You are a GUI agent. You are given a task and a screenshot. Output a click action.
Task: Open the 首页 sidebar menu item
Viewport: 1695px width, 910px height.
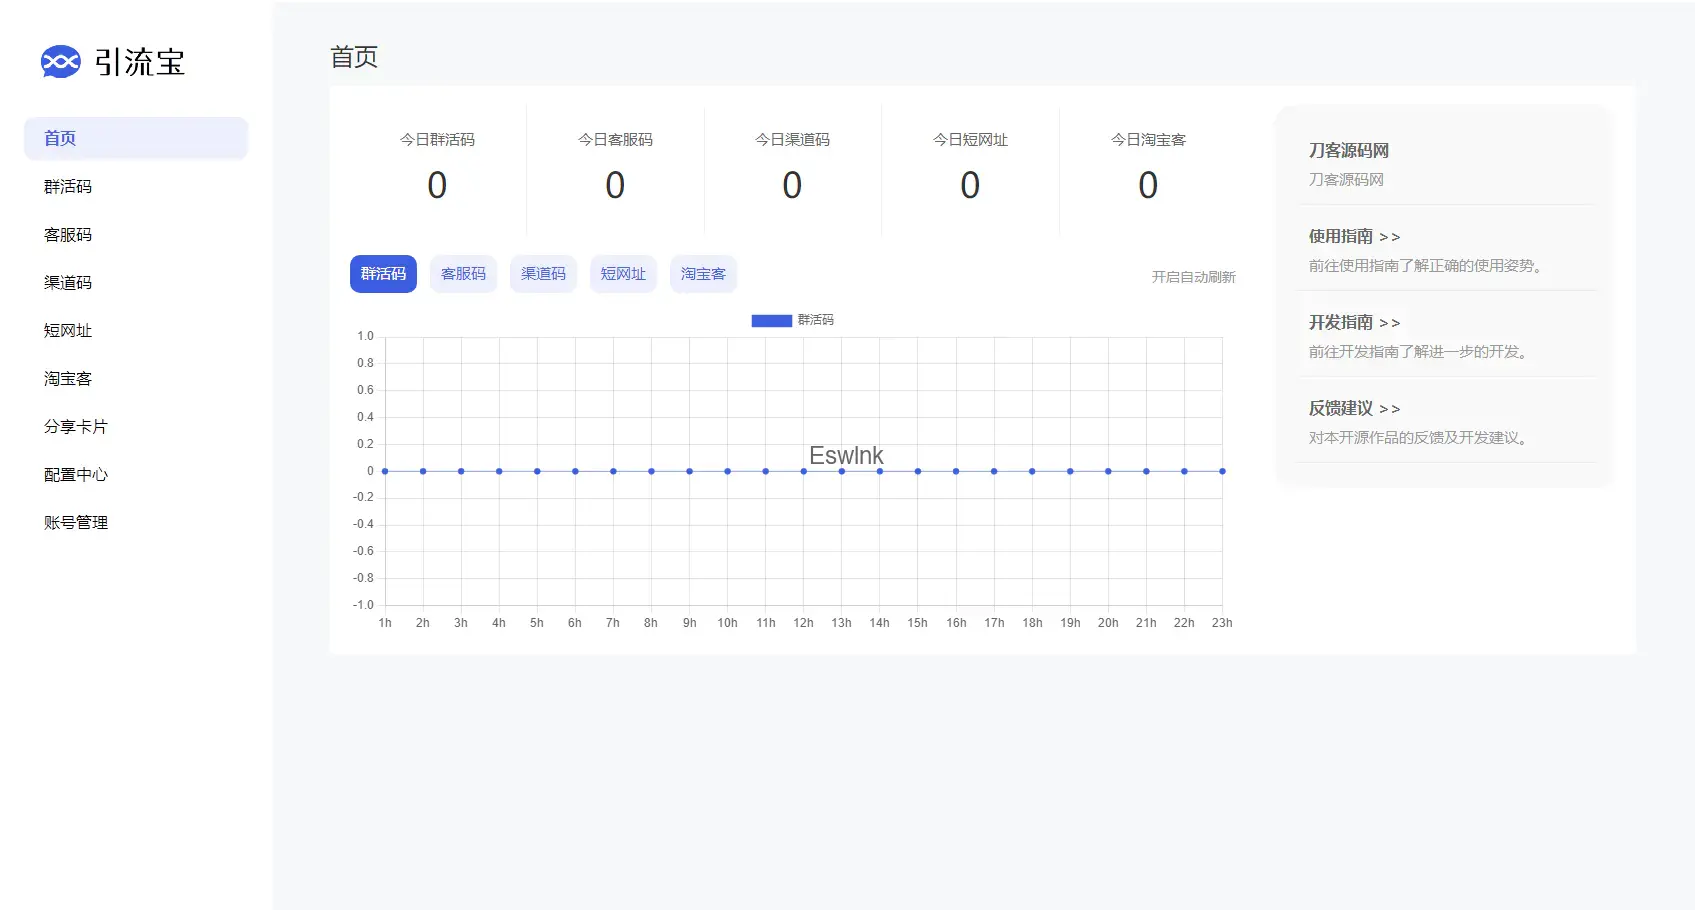(x=60, y=138)
